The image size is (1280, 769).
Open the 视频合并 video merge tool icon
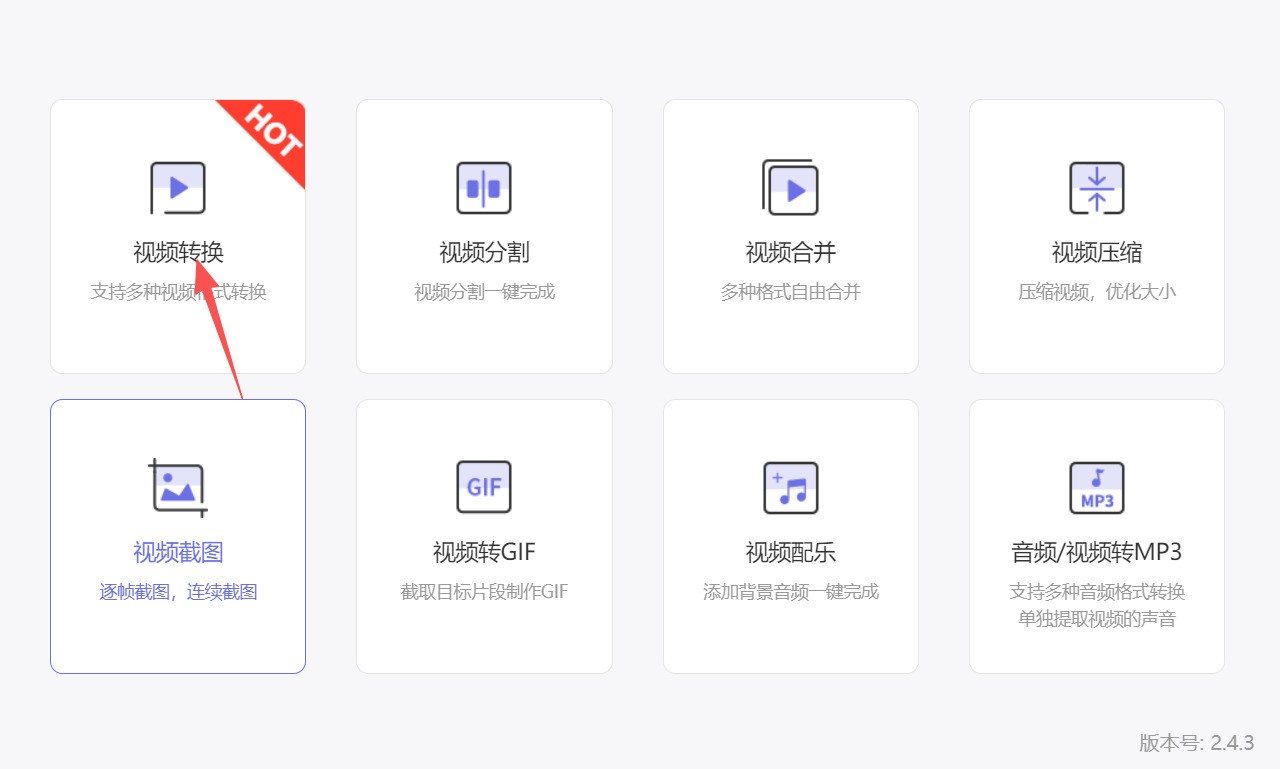coord(790,188)
